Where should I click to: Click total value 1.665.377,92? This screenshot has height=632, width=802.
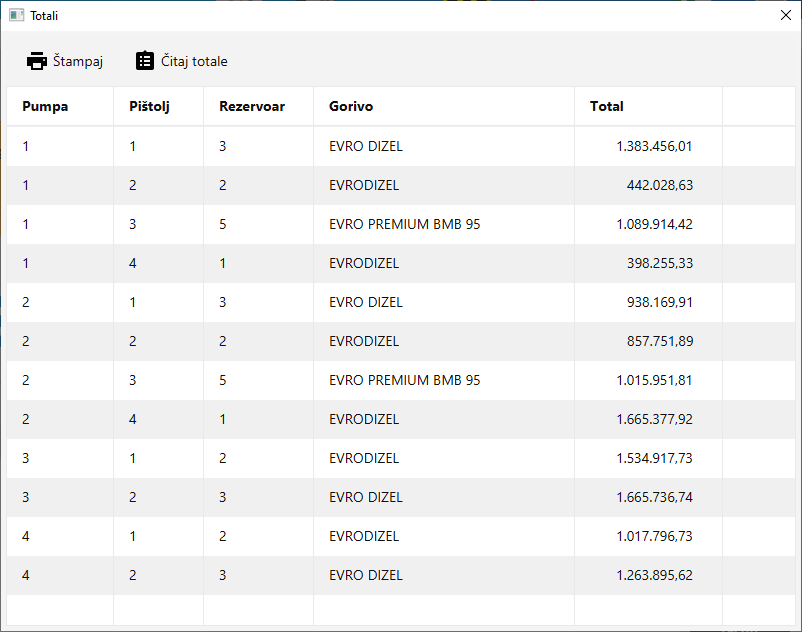(654, 419)
